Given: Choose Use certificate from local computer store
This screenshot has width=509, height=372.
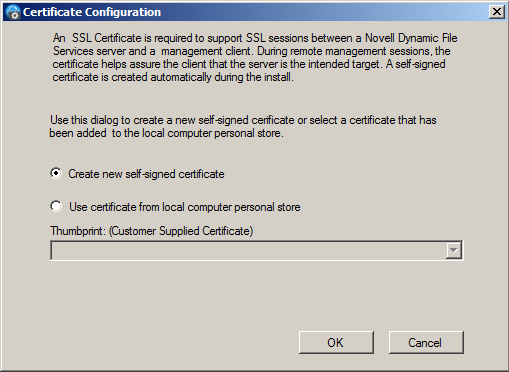Looking at the screenshot, I should [x=56, y=206].
